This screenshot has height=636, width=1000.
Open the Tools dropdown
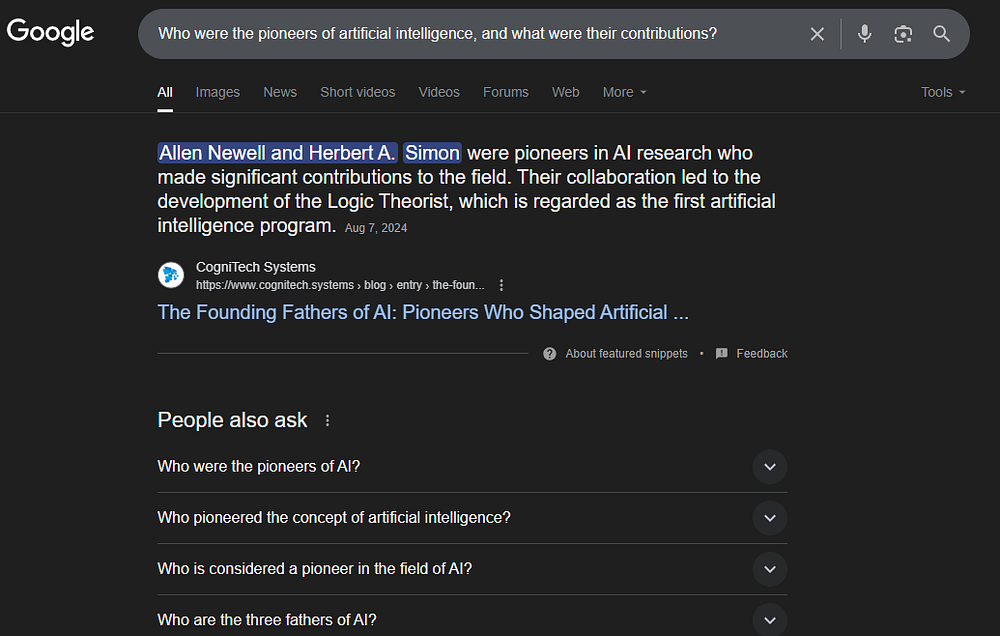(x=943, y=92)
